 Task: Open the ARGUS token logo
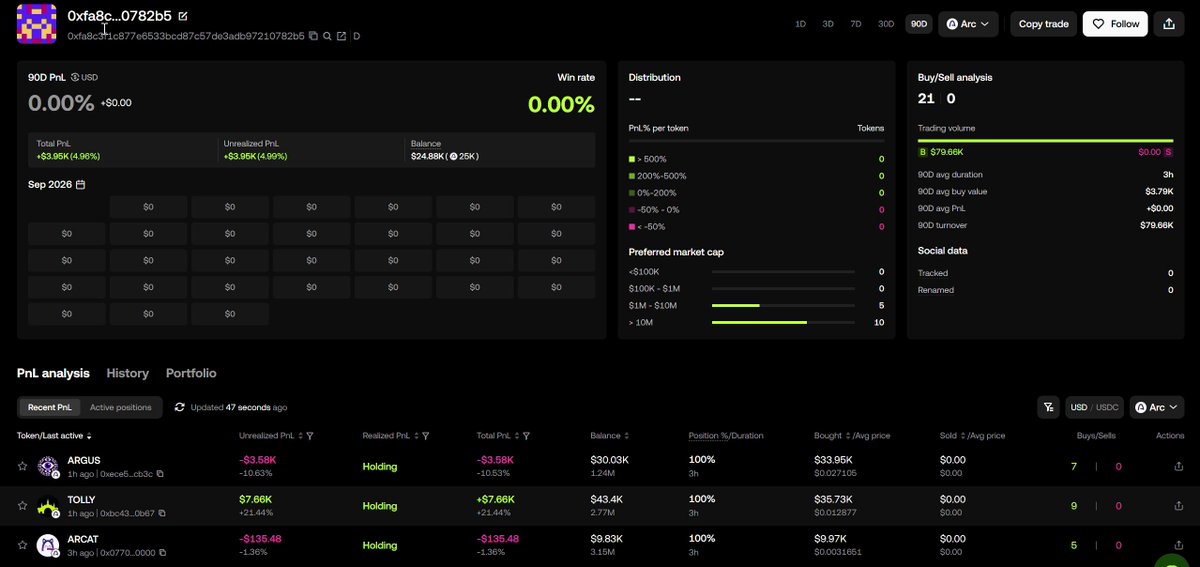tap(48, 466)
